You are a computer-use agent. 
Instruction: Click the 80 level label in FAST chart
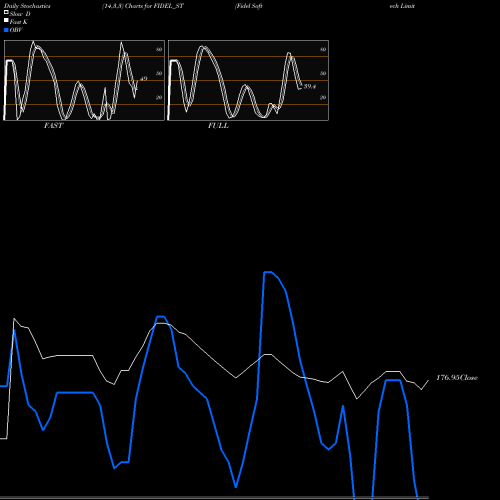click(x=159, y=49)
